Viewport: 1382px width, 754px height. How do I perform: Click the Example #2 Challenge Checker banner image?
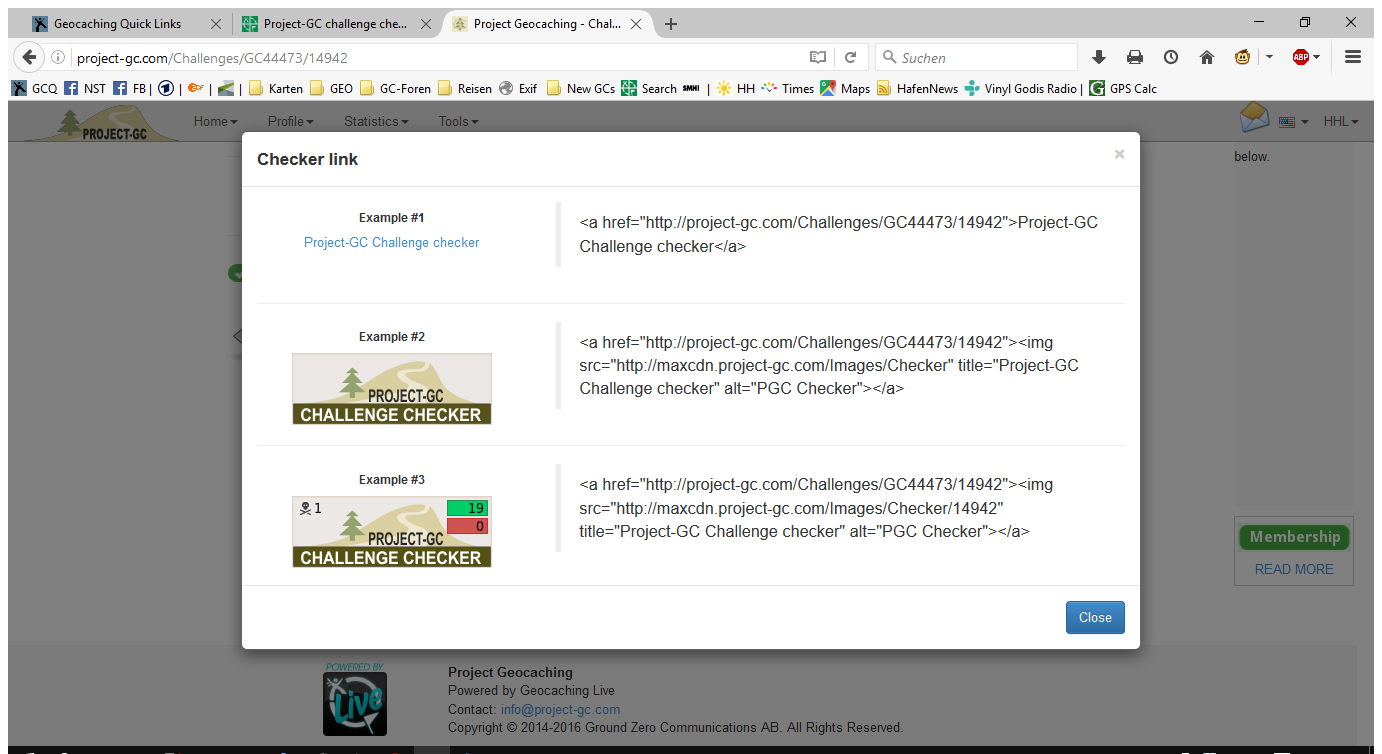pos(392,389)
